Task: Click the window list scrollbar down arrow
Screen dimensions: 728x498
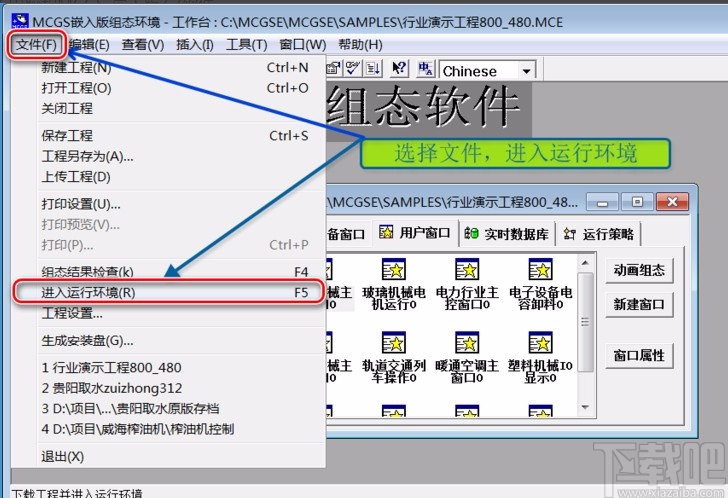Action: point(585,407)
